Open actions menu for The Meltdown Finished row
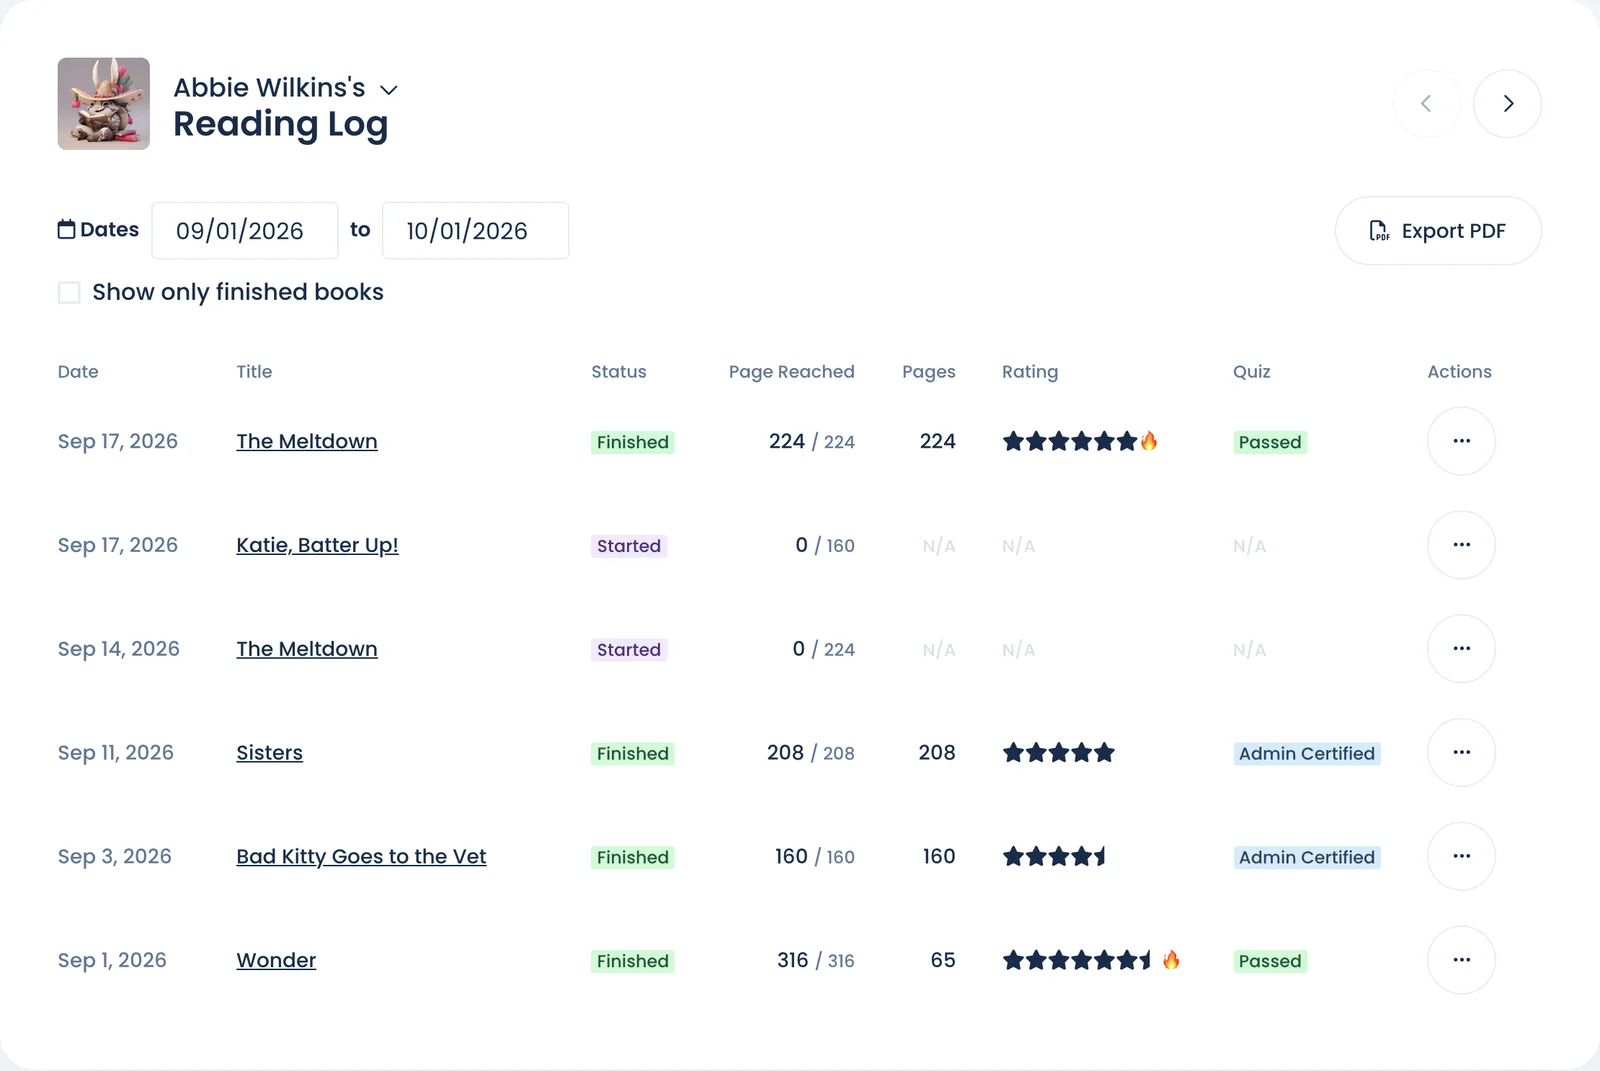The height and width of the screenshot is (1071, 1600). tap(1461, 441)
